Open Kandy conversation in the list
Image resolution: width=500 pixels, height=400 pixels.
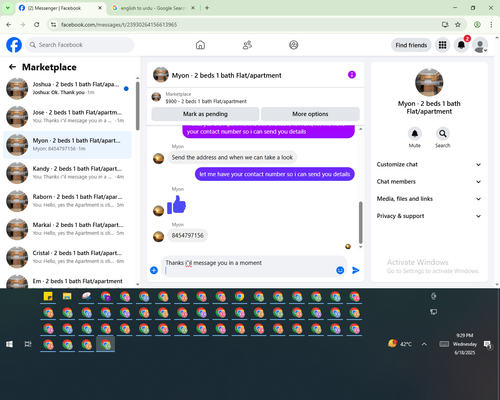(67, 173)
